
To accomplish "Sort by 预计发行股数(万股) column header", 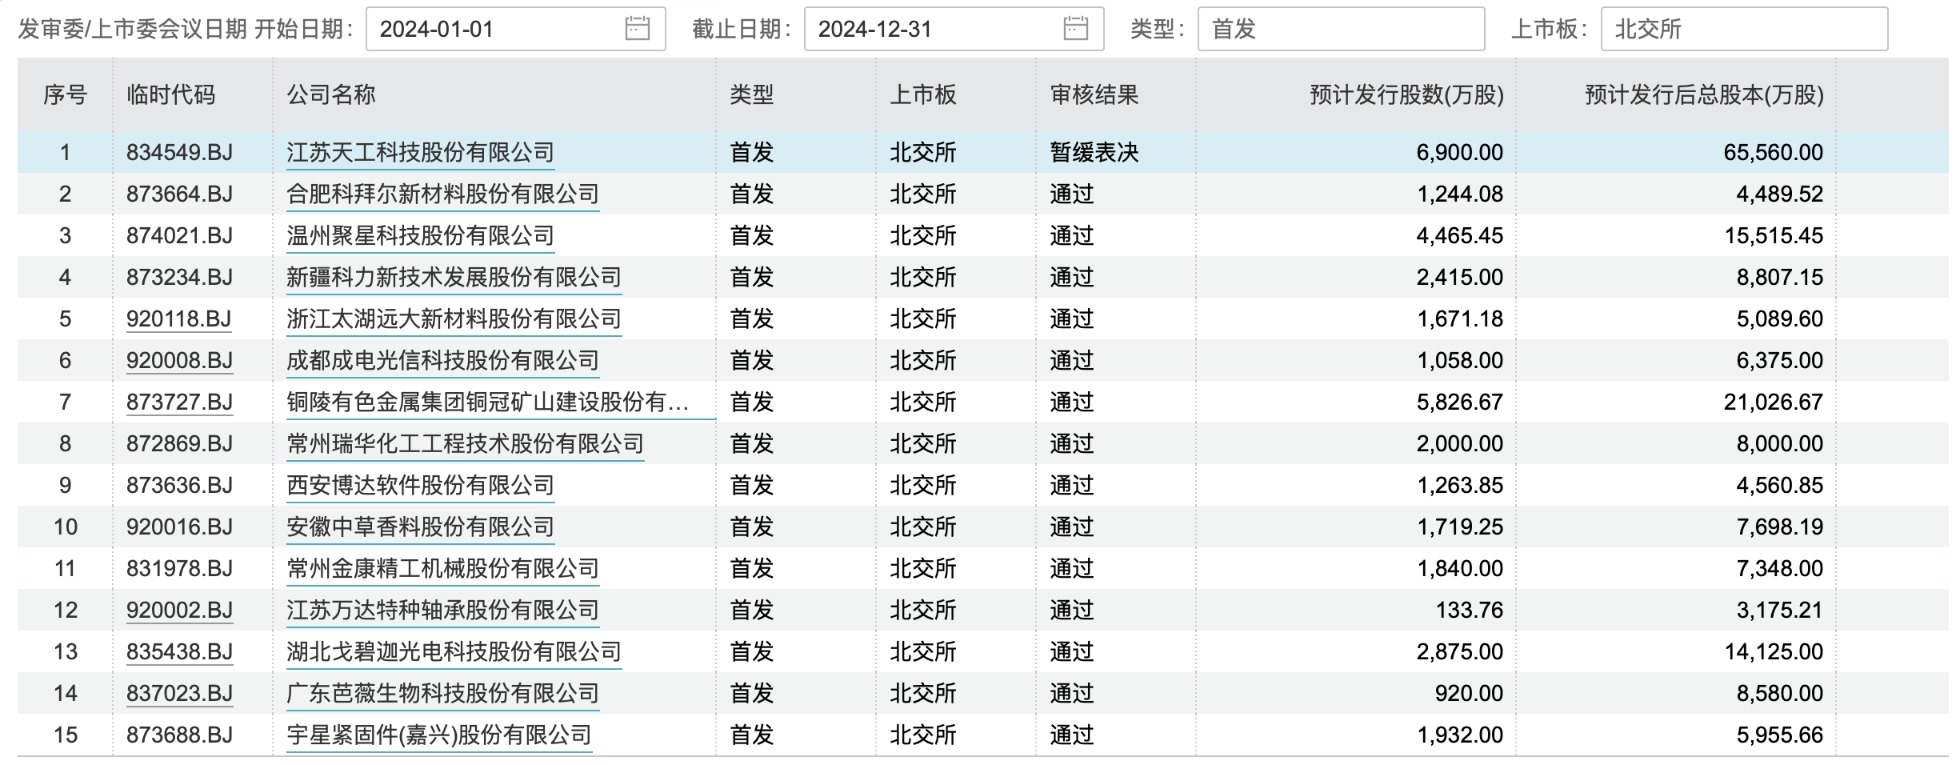I will coord(1406,95).
